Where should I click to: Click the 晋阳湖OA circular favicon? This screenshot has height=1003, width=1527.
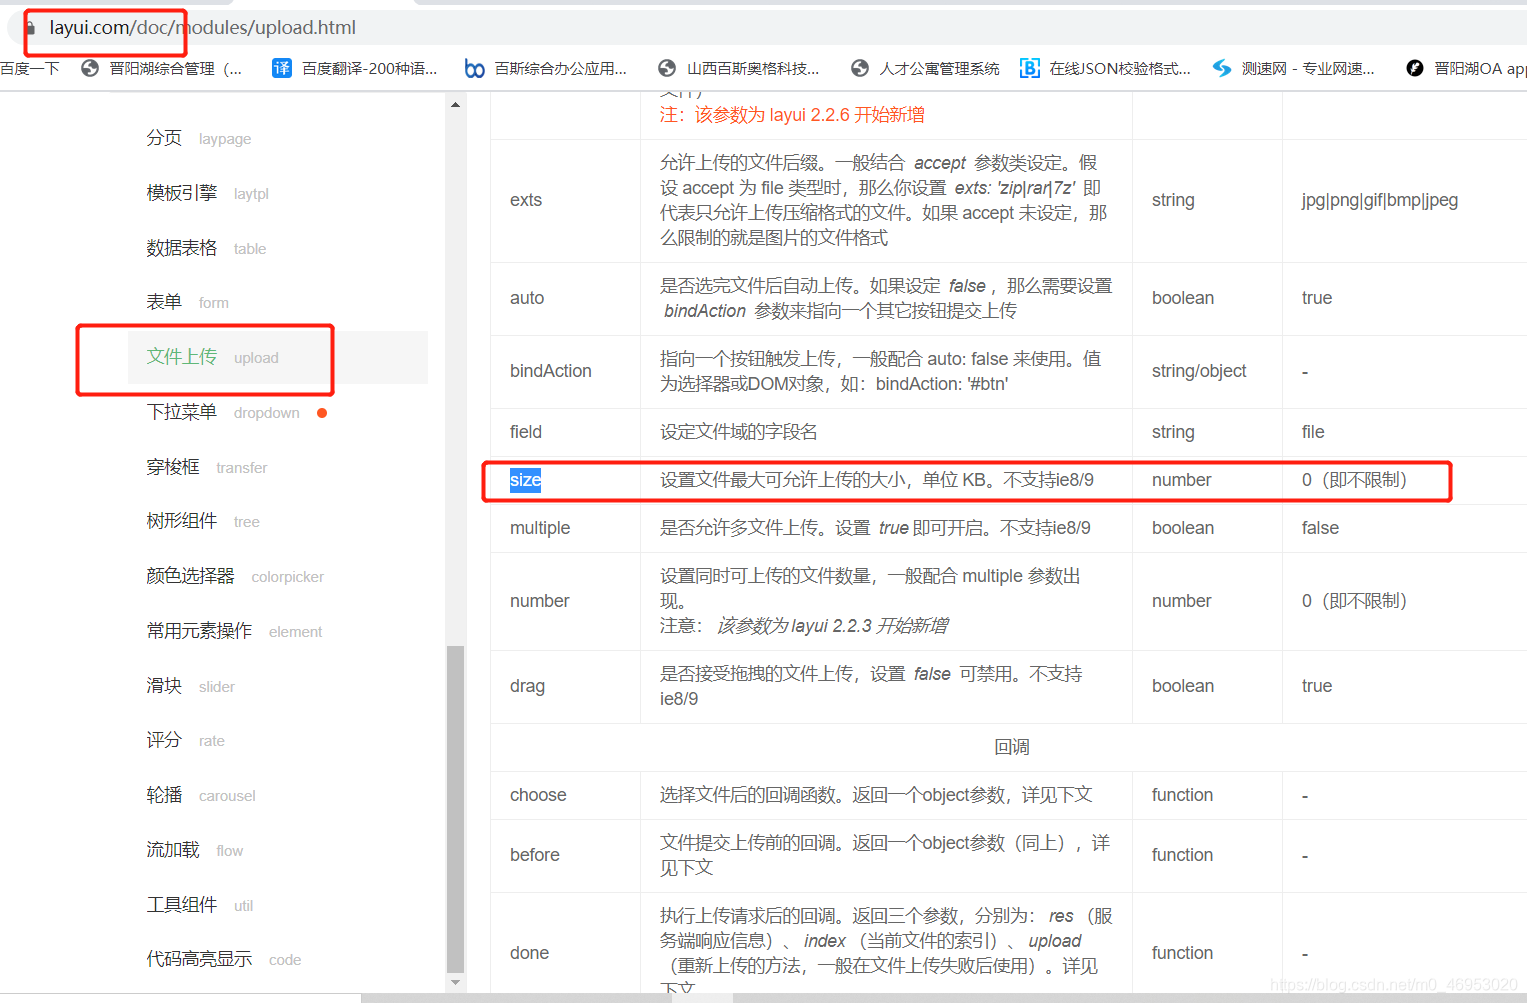1415,68
